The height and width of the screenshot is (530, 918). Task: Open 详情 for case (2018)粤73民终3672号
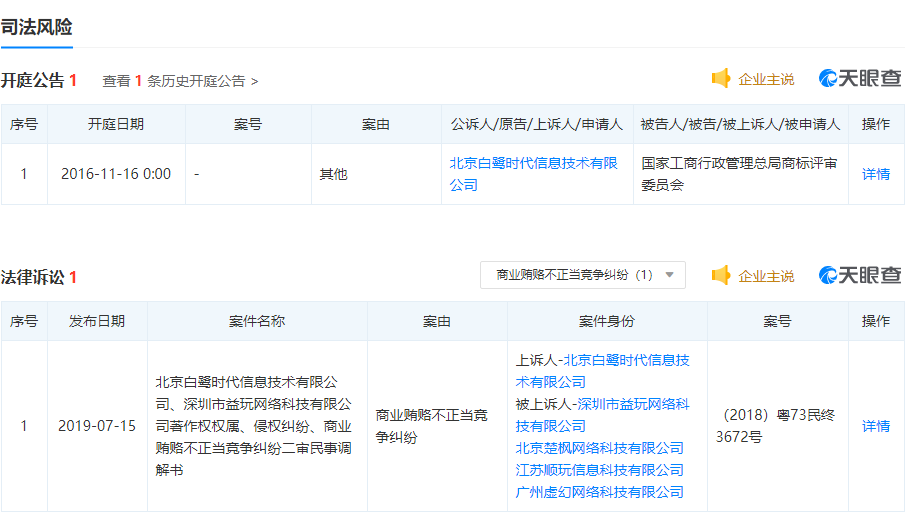[x=876, y=426]
